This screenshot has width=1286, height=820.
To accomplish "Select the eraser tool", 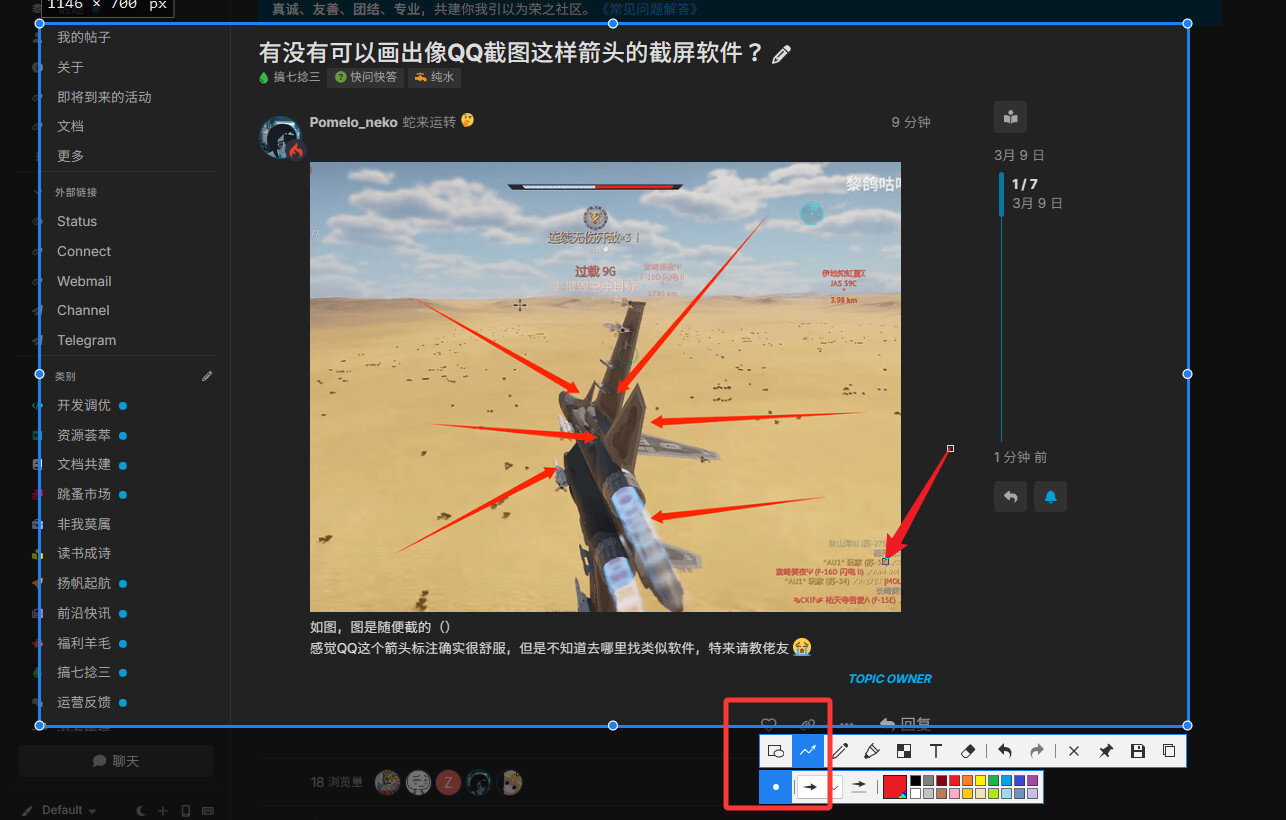I will click(967, 751).
